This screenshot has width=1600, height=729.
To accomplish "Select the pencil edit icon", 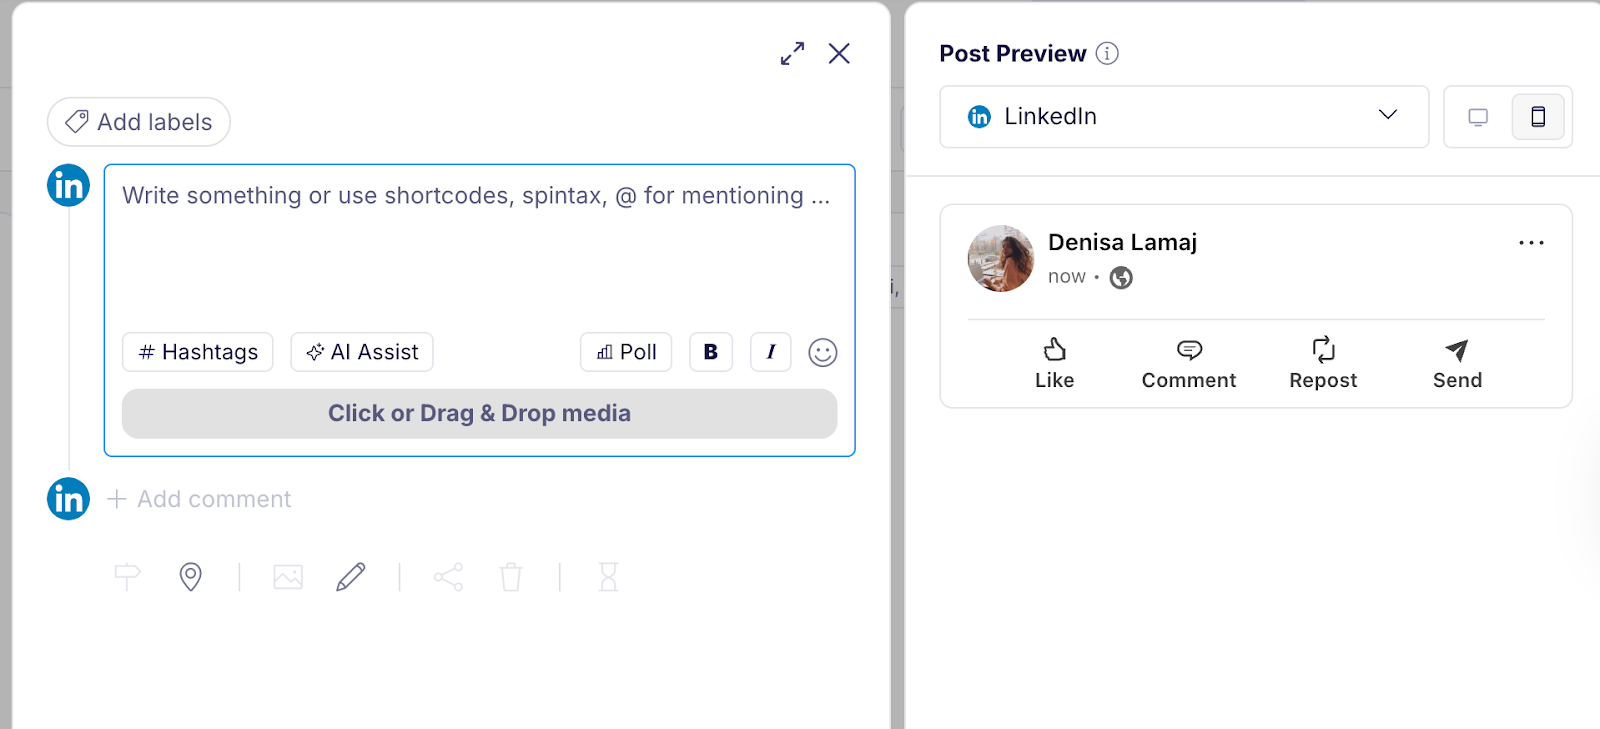I will (350, 577).
